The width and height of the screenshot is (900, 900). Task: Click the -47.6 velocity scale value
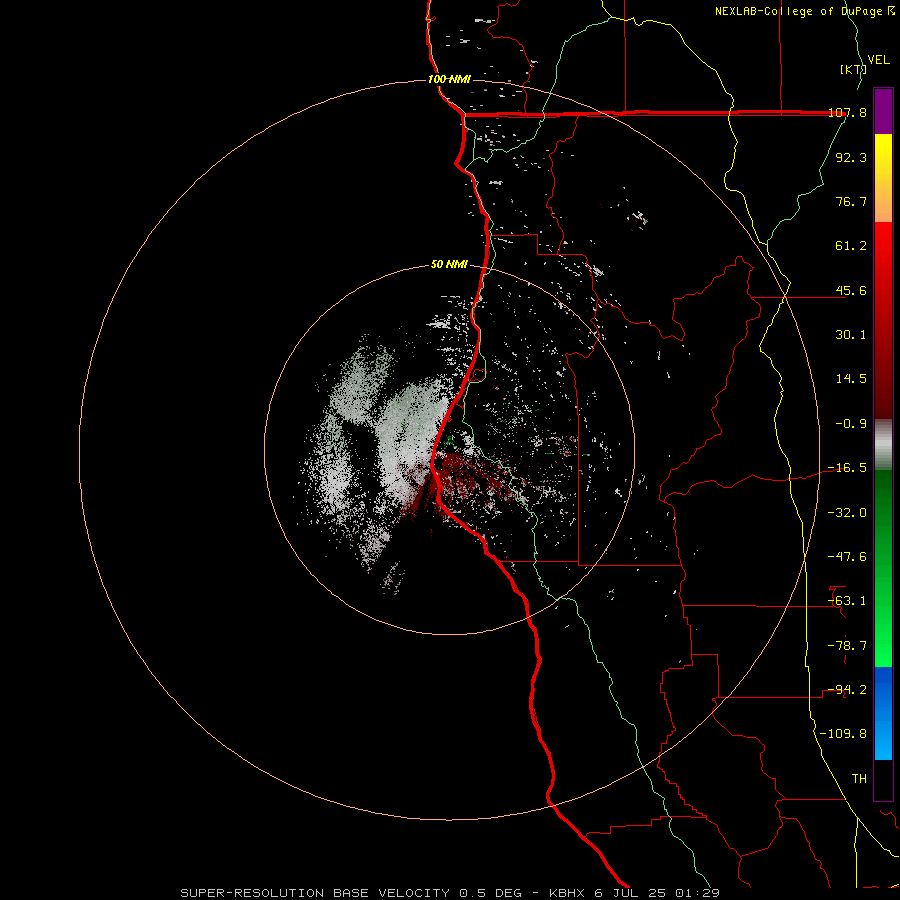(847, 557)
